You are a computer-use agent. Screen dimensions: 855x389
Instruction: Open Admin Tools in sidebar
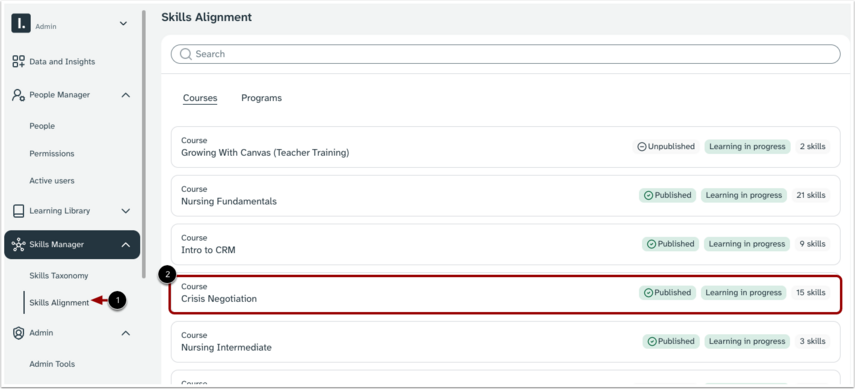tap(52, 364)
